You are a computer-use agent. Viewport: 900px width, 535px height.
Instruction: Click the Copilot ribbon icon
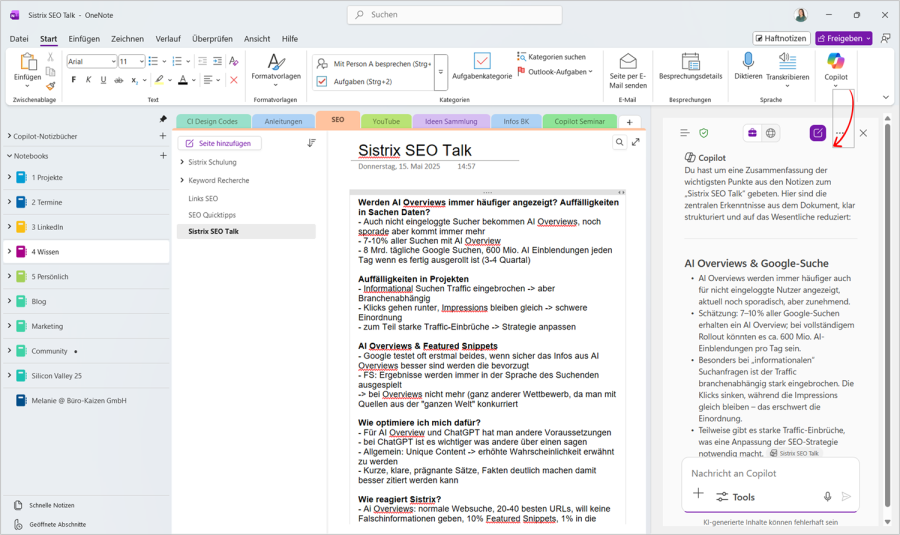click(836, 61)
